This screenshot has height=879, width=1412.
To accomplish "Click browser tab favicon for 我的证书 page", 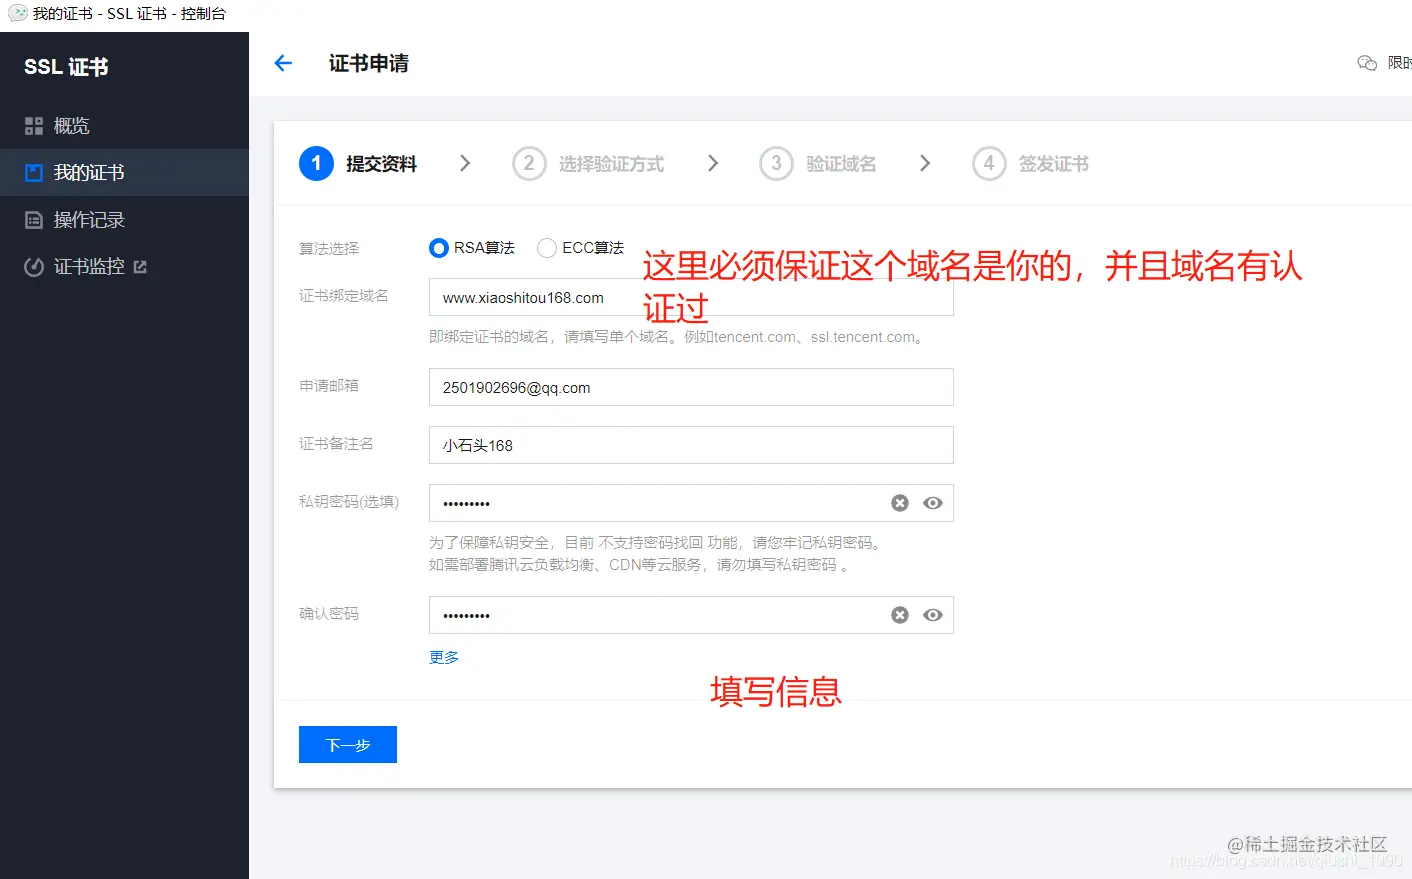I will coord(17,13).
